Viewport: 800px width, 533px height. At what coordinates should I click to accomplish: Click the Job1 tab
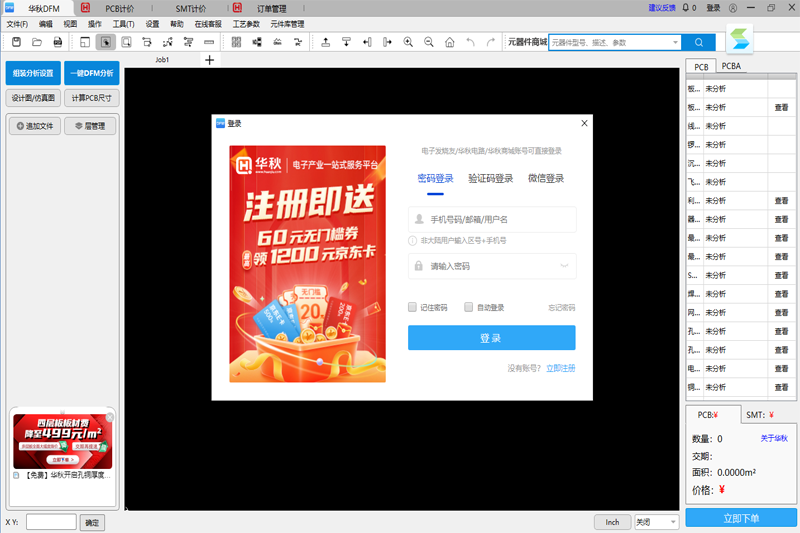162,60
